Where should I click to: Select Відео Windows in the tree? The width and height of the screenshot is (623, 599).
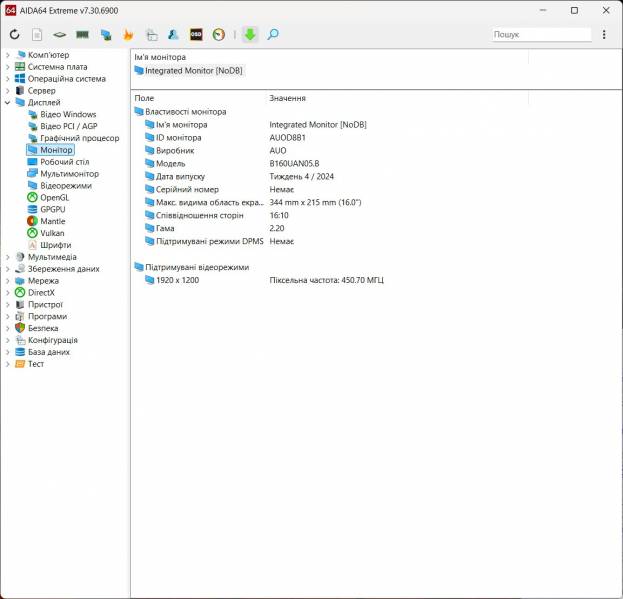(62, 114)
